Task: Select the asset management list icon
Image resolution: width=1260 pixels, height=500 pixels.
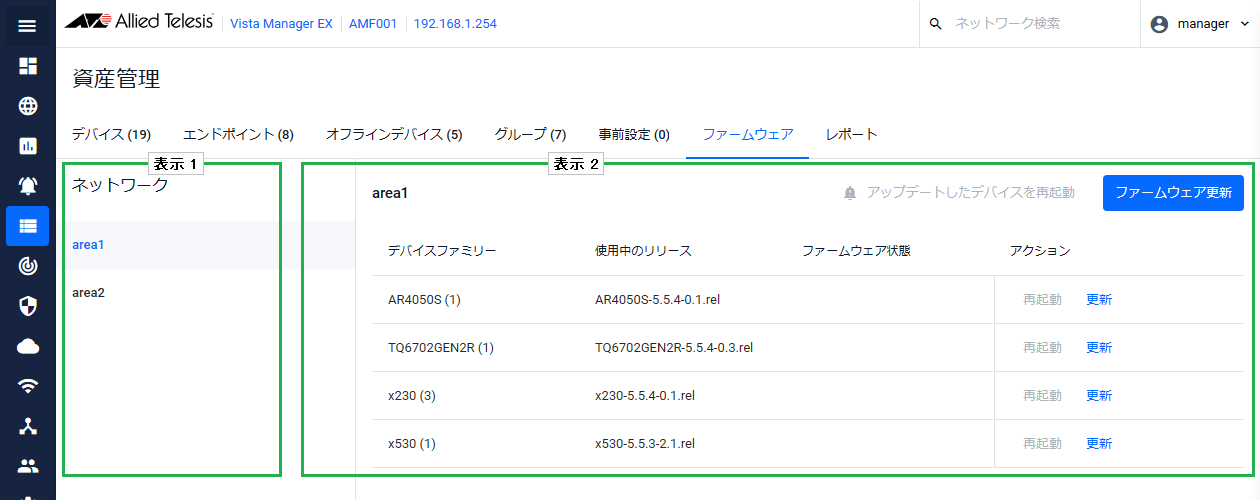Action: (28, 226)
